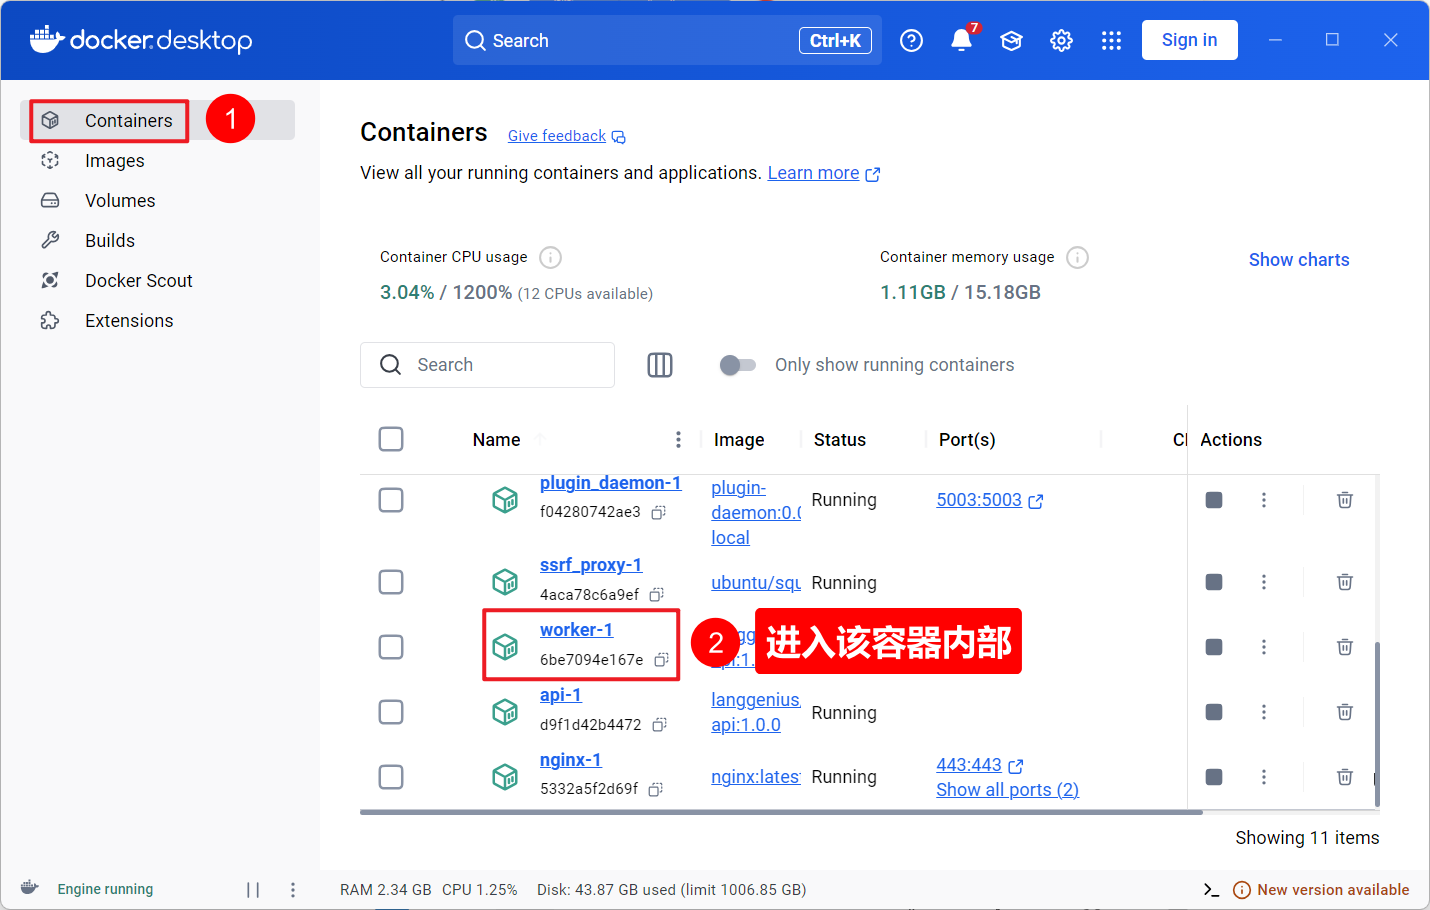Delete the nginx-1 container

1345,777
